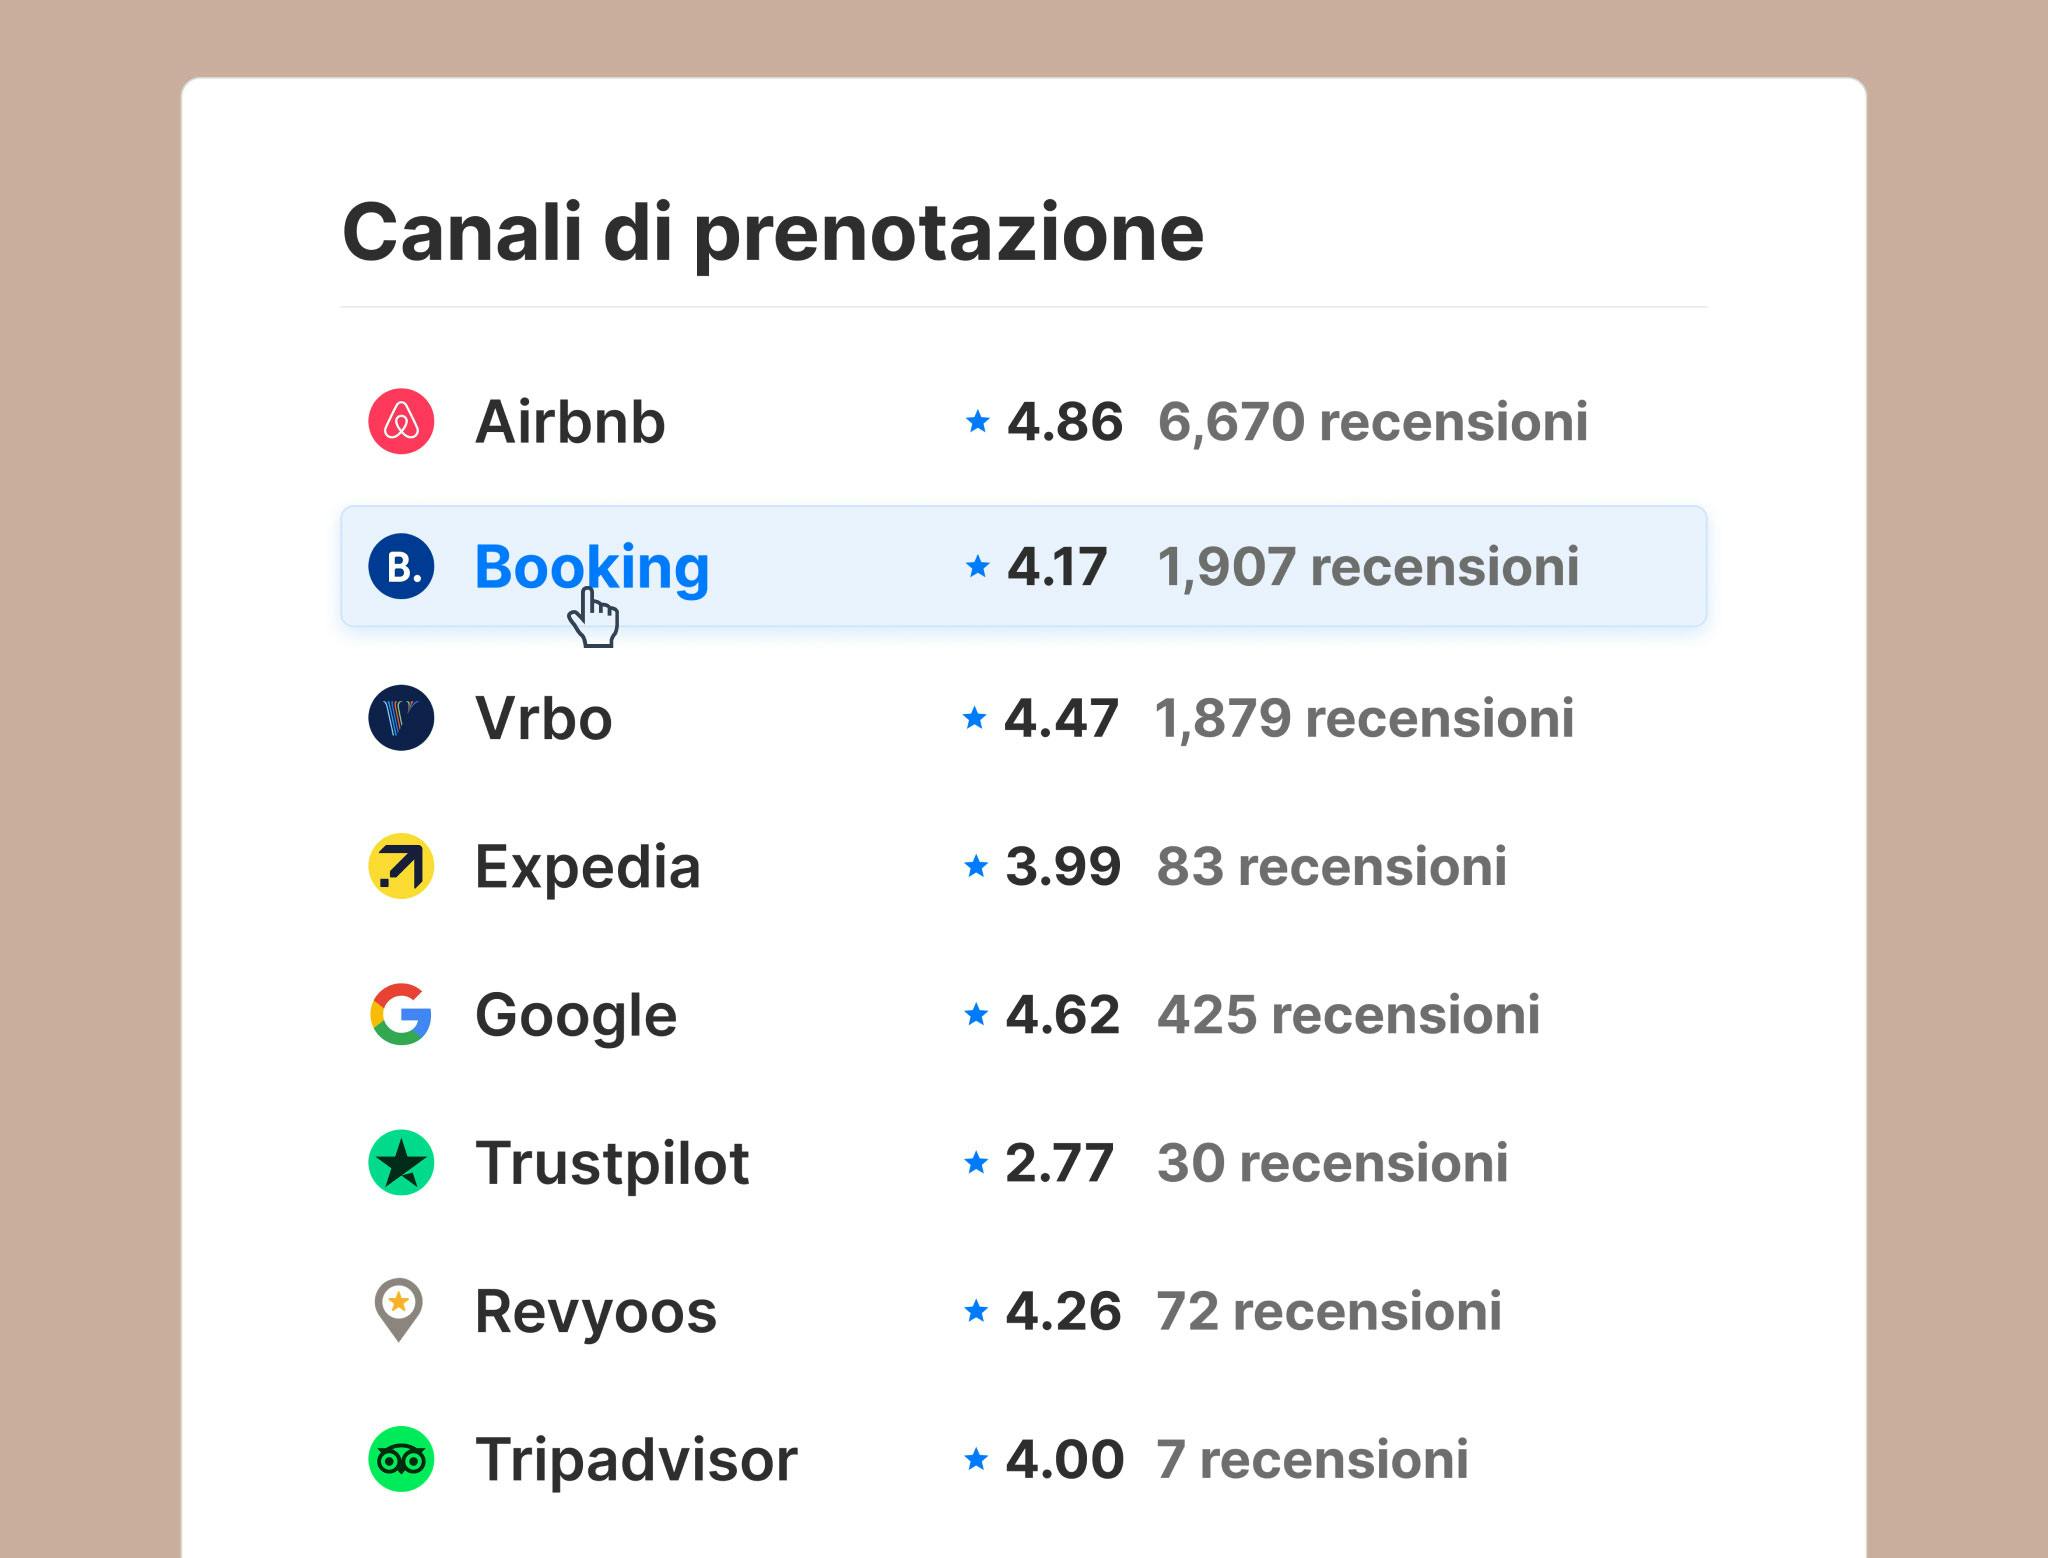Open the Airbnb channel entry
Screen dimensions: 2048x1558
(x=570, y=421)
